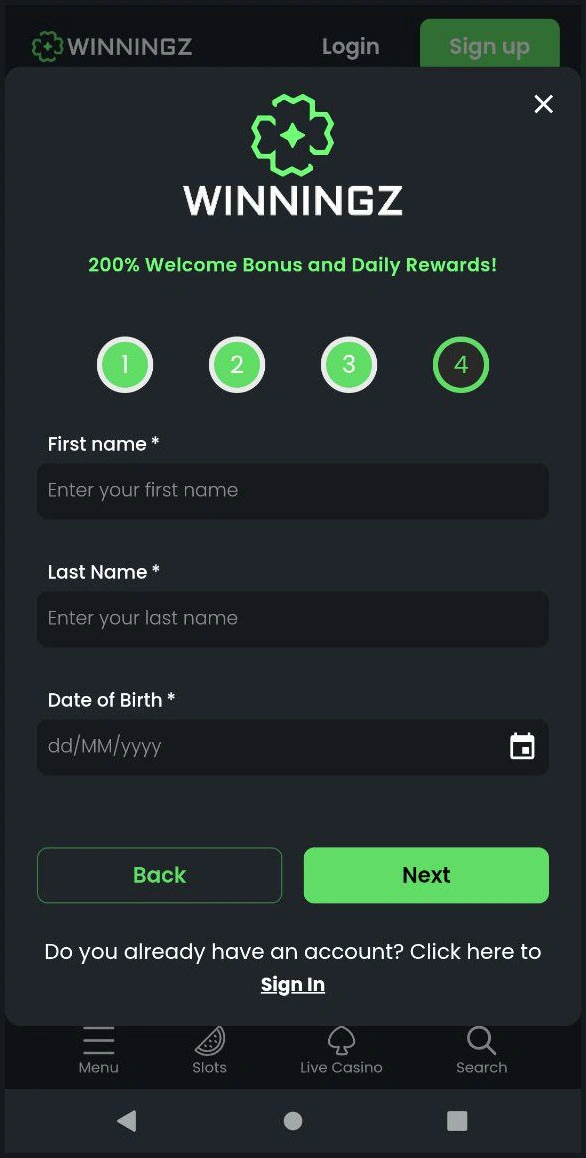This screenshot has width=586, height=1158.
Task: Open the Sign In link
Action: [x=292, y=984]
